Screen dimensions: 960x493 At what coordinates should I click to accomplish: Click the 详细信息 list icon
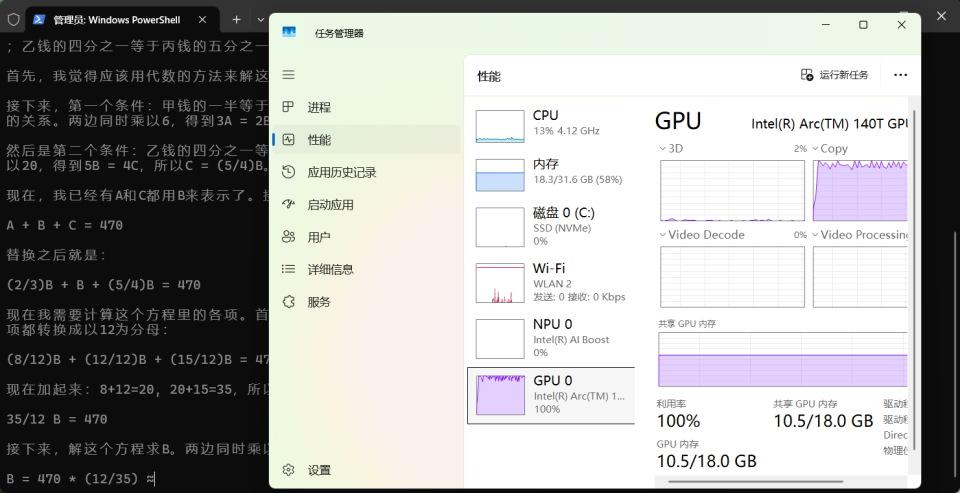pyautogui.click(x=288, y=269)
